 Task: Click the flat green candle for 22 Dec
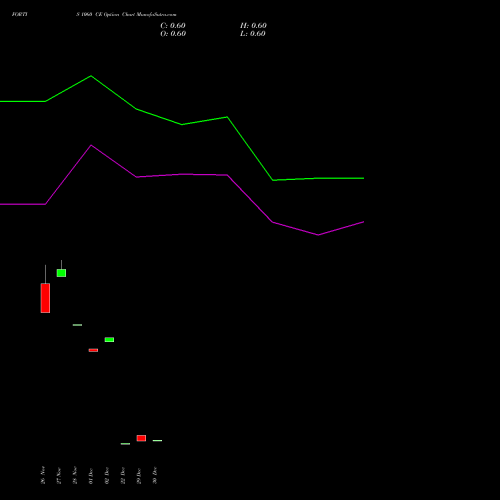[125, 444]
